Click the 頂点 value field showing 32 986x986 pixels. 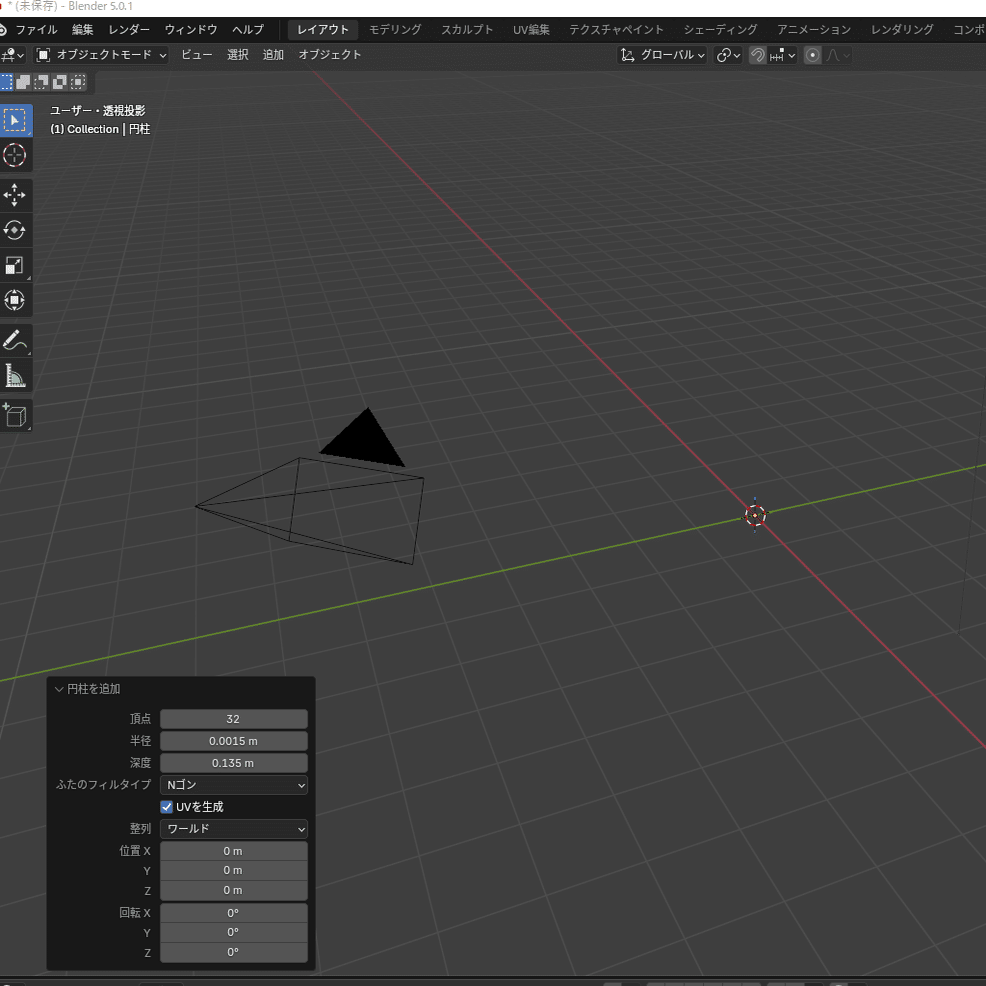click(x=234, y=719)
